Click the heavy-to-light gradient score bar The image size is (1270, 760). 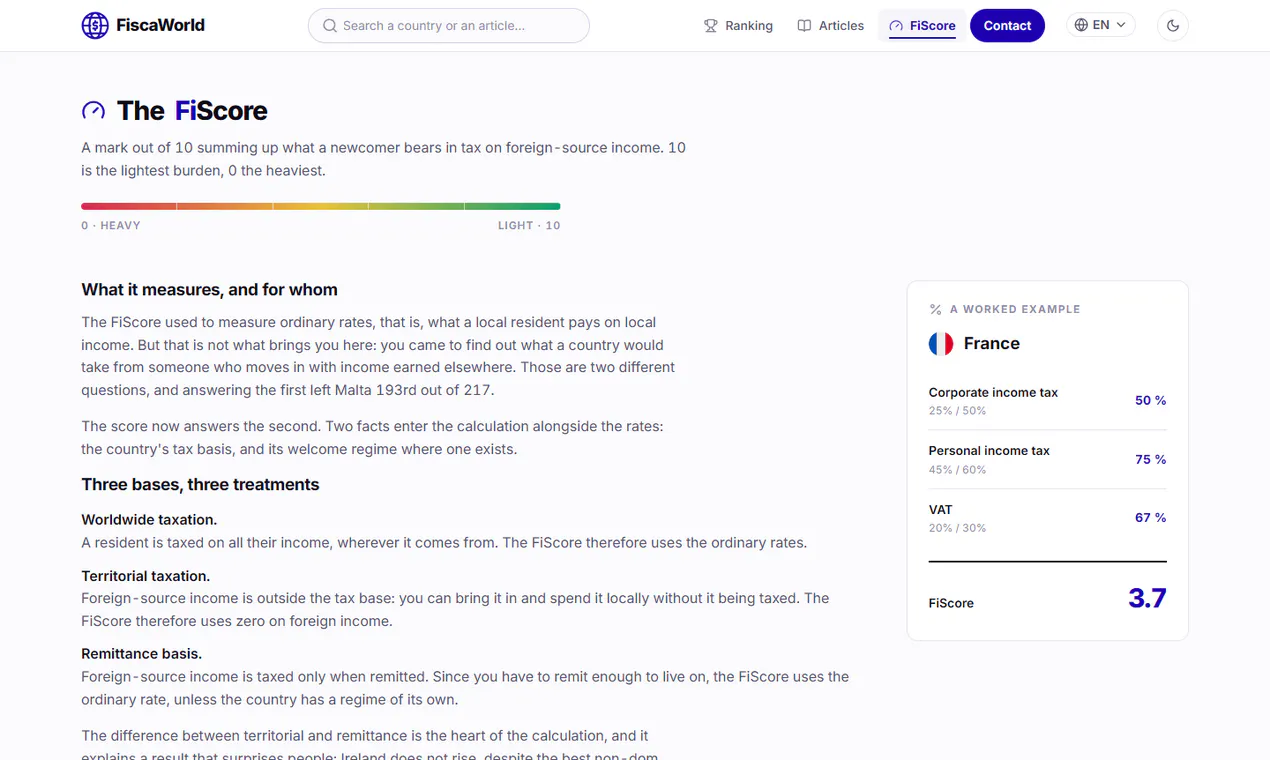tap(321, 206)
